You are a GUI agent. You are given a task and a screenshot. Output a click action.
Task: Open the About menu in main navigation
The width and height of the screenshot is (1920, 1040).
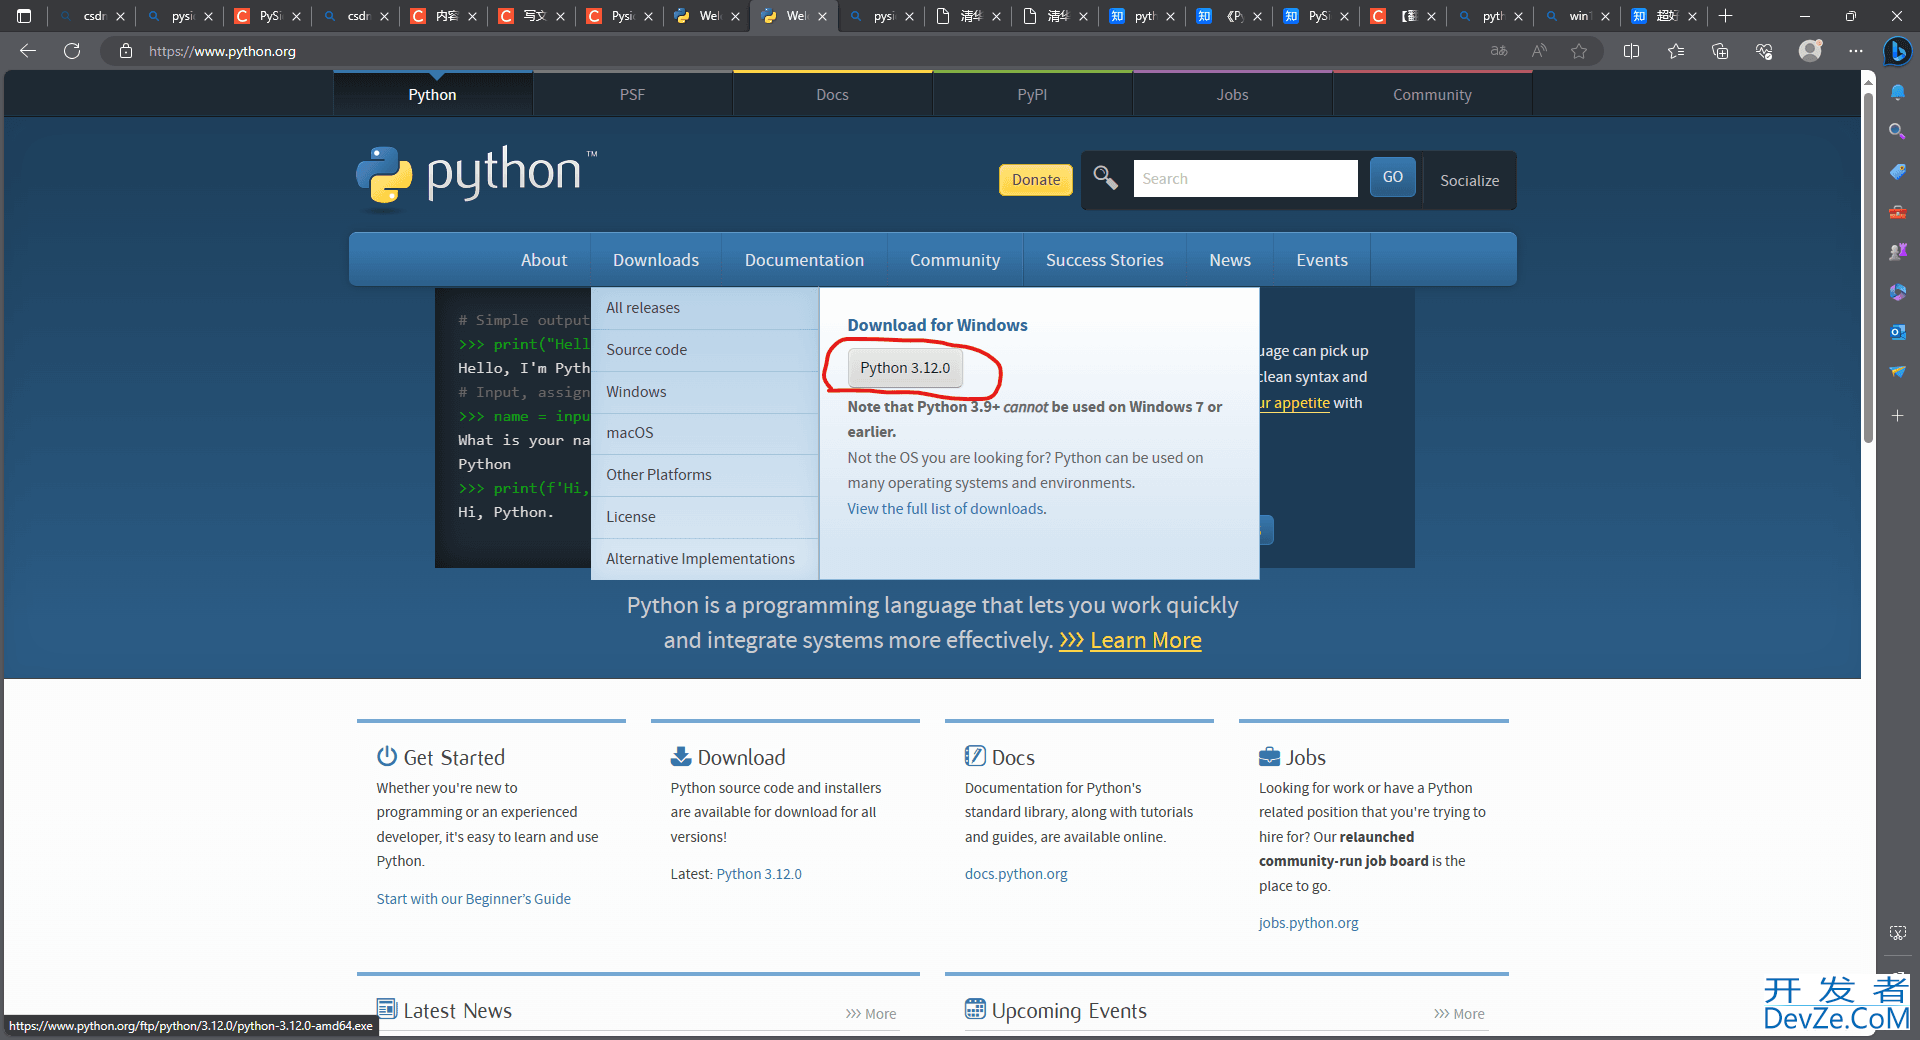click(544, 260)
